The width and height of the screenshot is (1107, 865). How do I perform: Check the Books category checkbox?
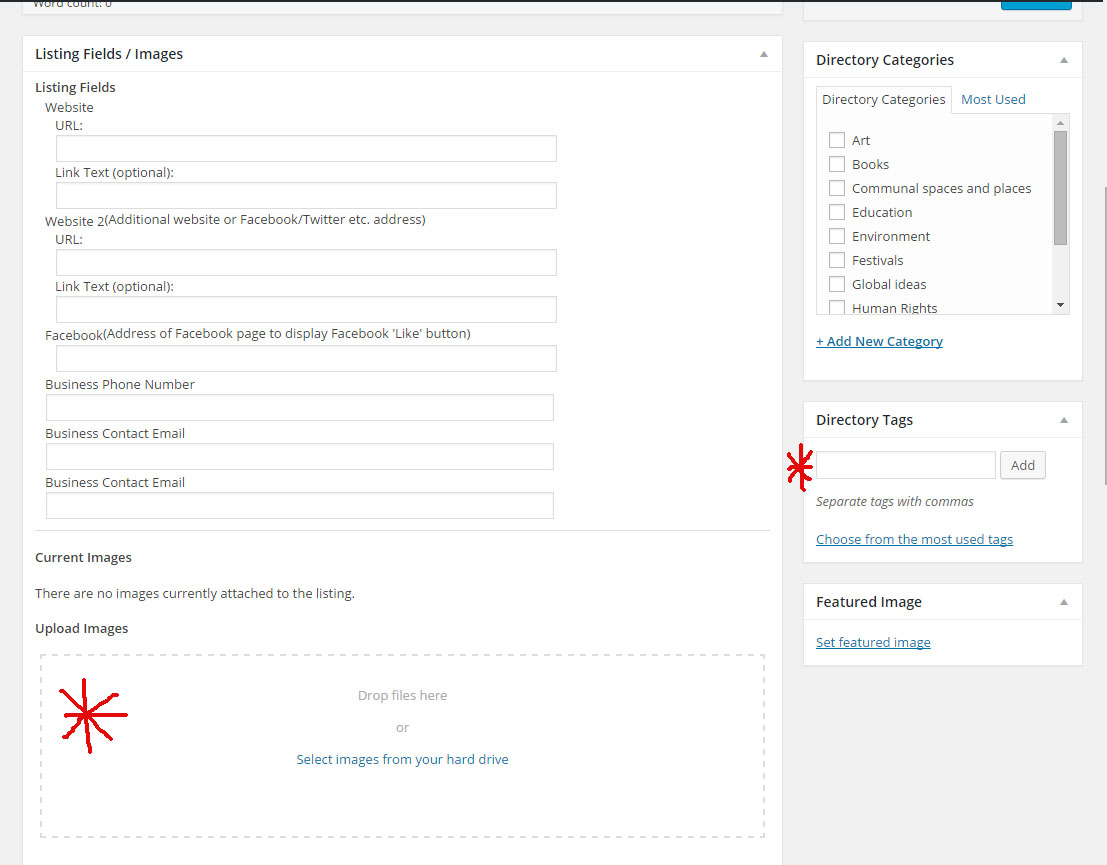[837, 164]
